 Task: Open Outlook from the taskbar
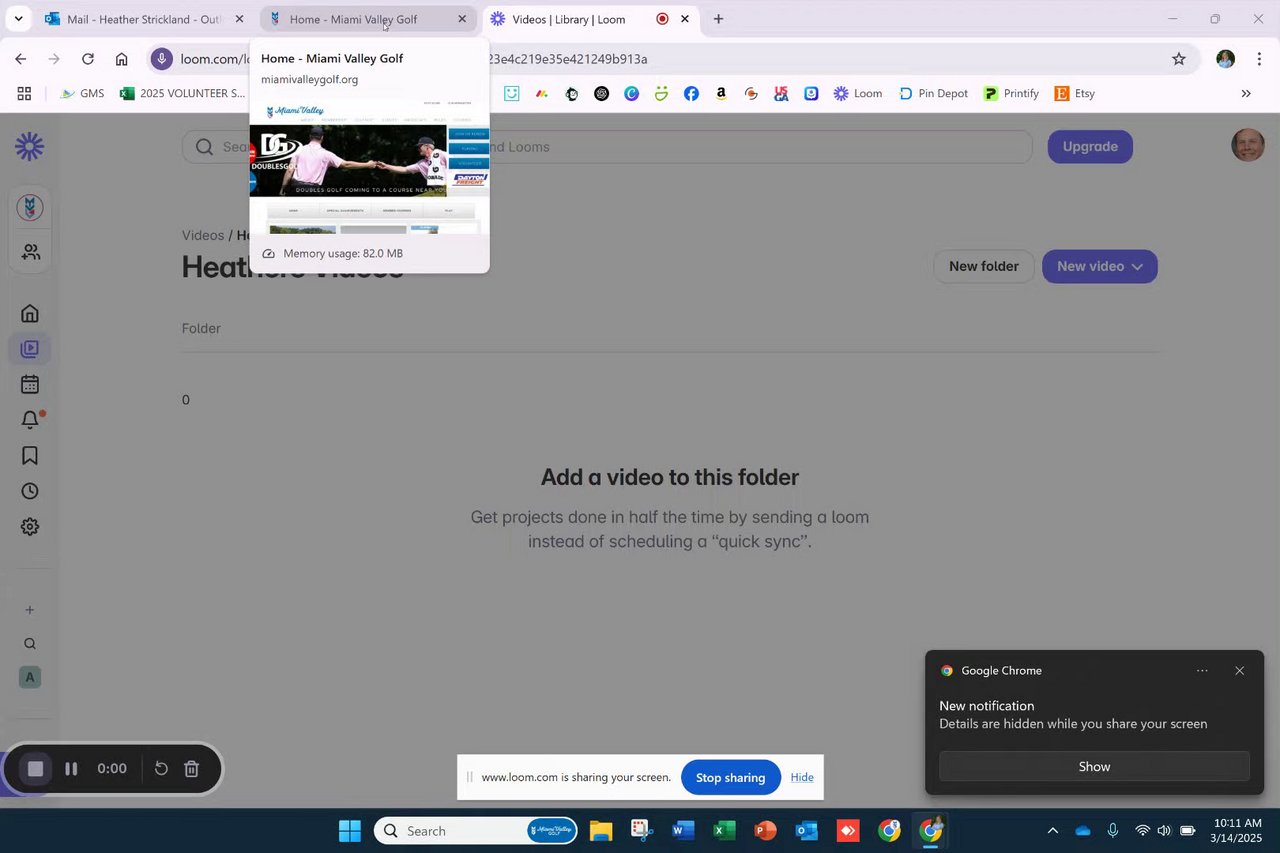[806, 831]
